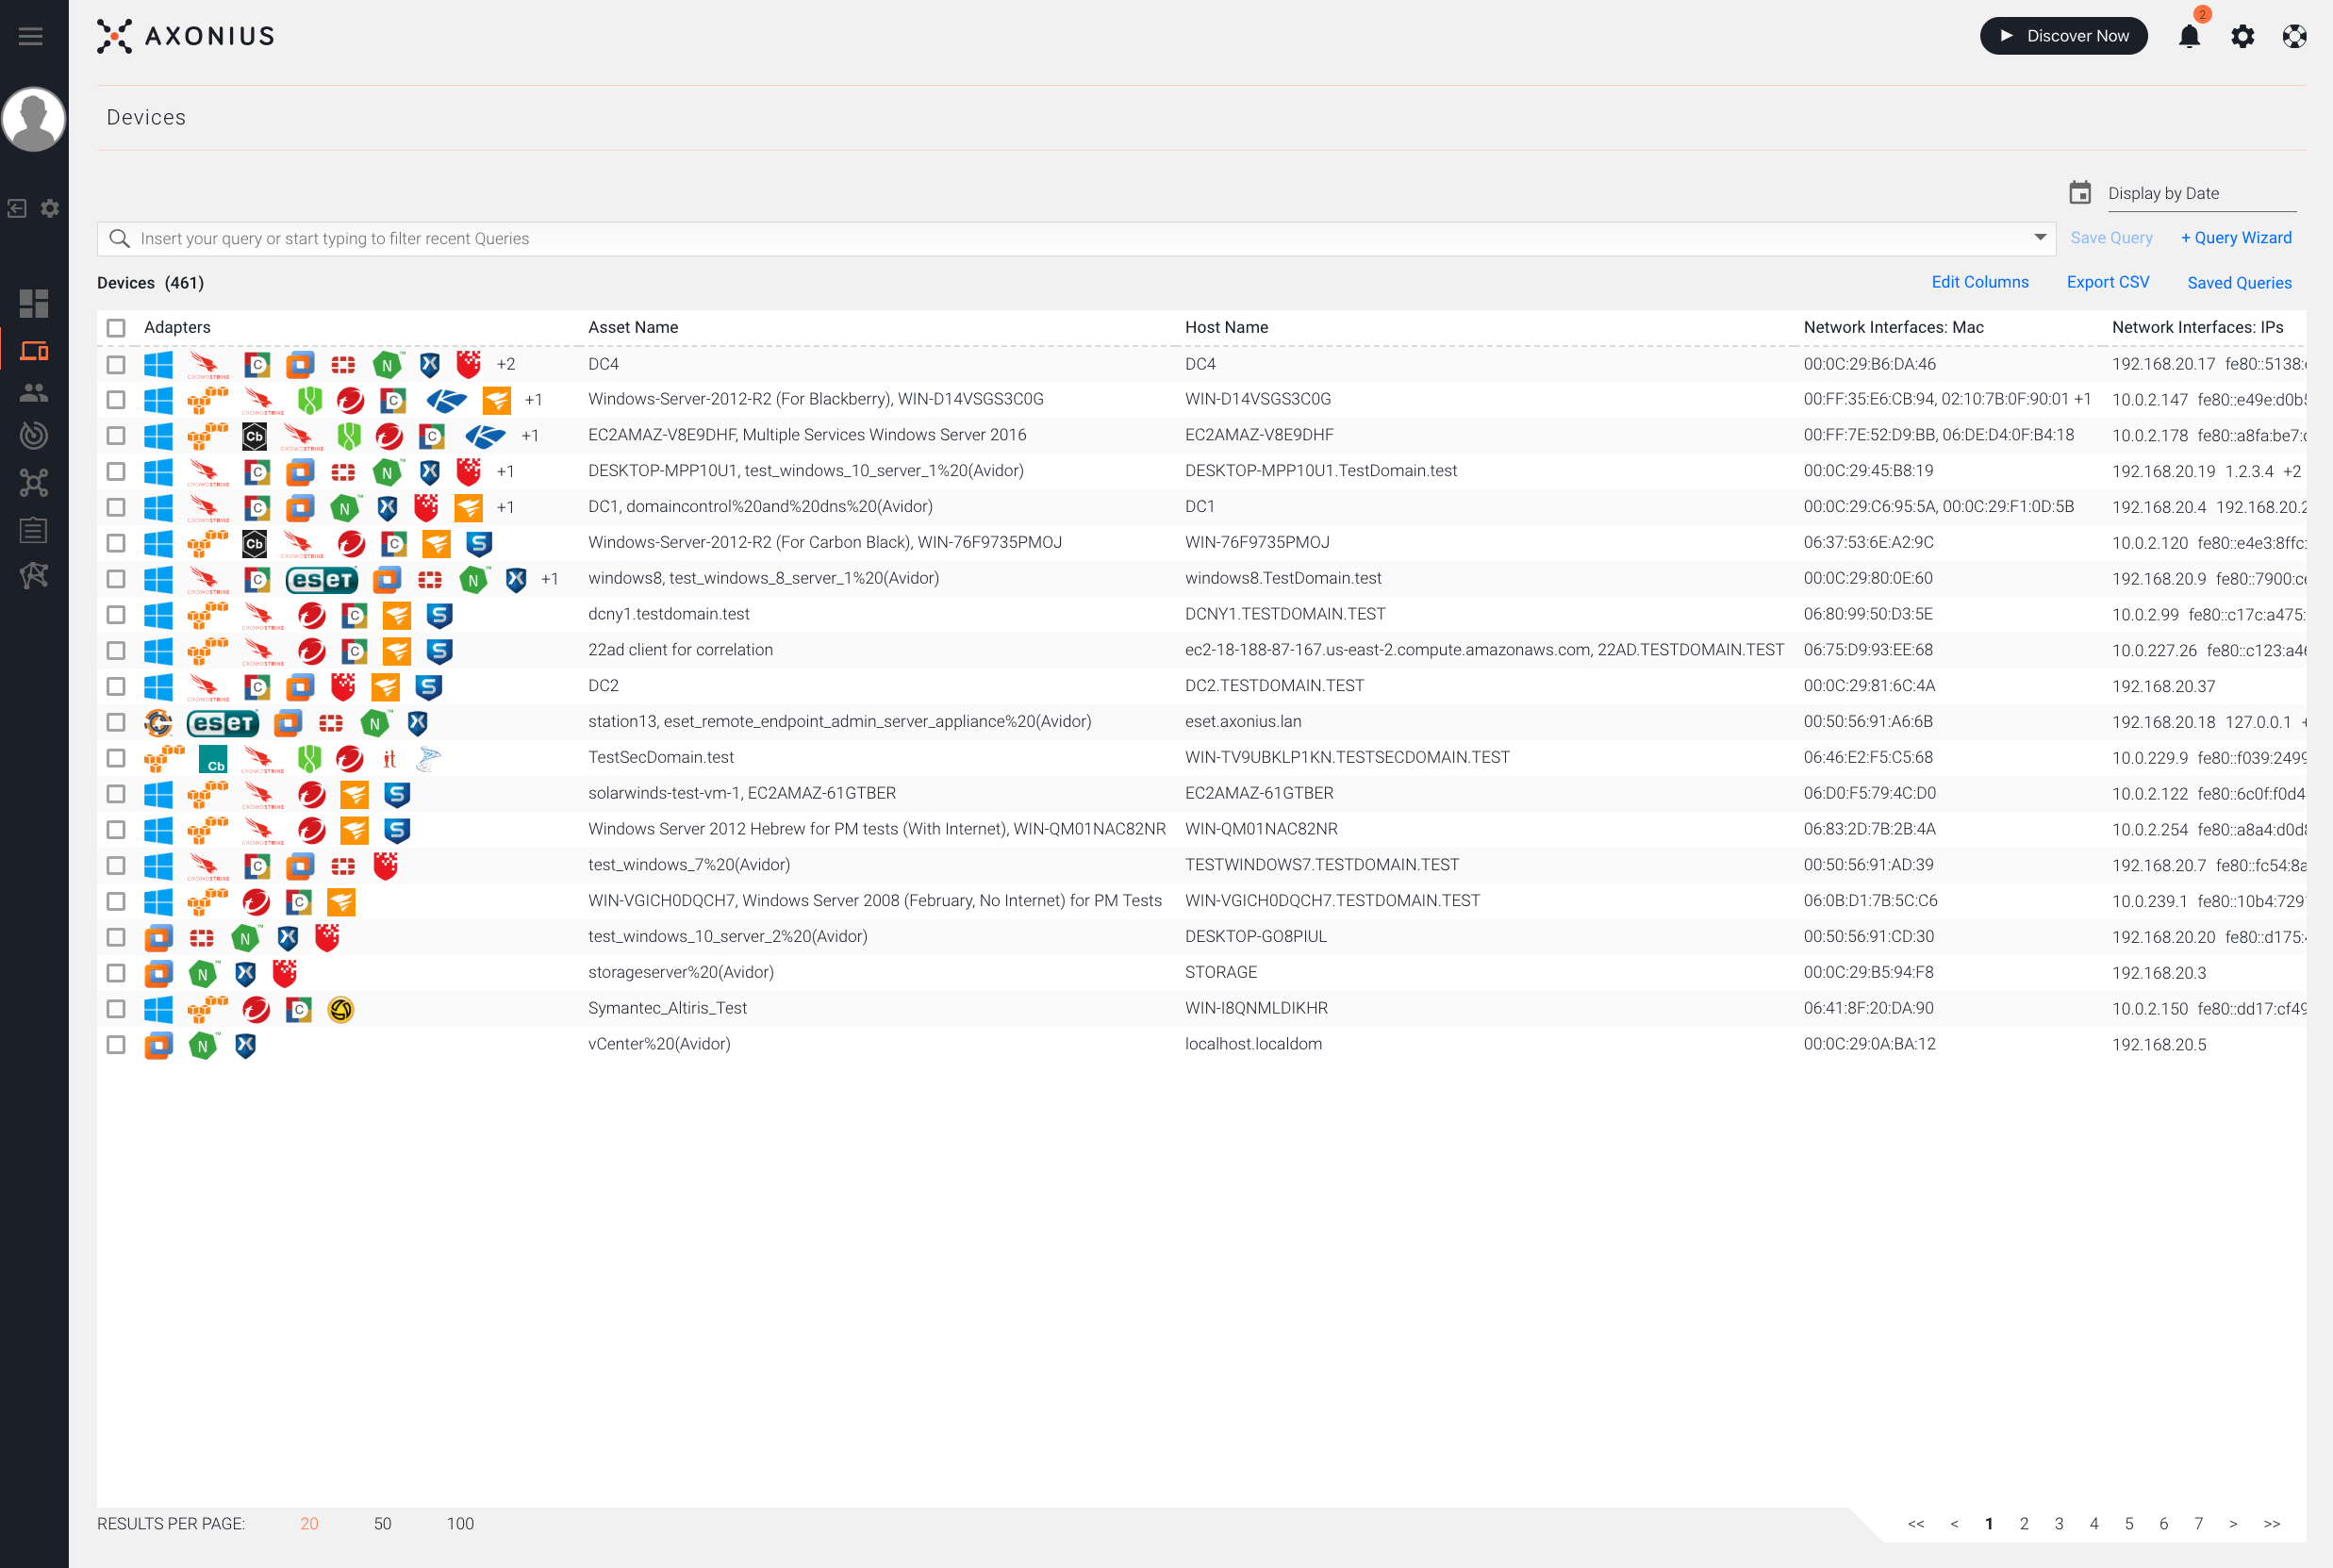Image resolution: width=2333 pixels, height=1568 pixels.
Task: Check the test_windows_7 device row
Action: pos(116,866)
